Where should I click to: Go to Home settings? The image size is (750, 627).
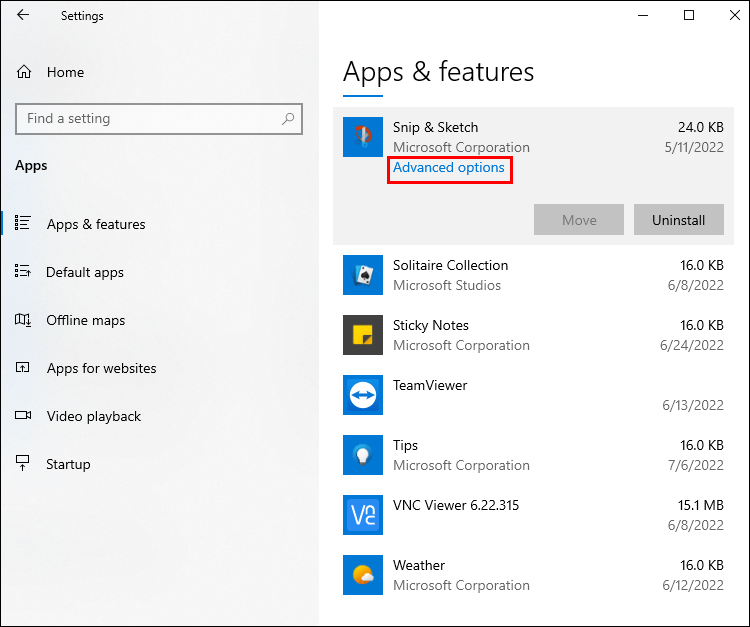pyautogui.click(x=65, y=72)
